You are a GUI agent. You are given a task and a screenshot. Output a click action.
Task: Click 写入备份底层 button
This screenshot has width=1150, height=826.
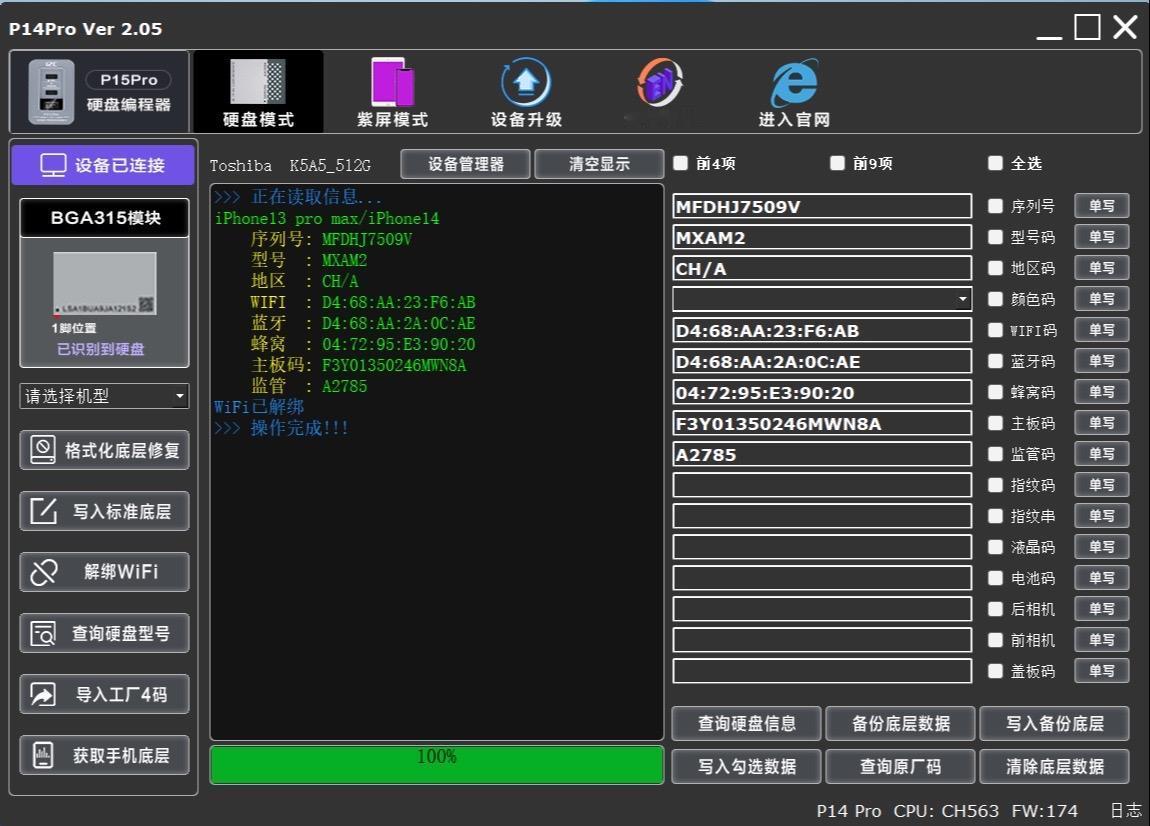click(x=1055, y=723)
